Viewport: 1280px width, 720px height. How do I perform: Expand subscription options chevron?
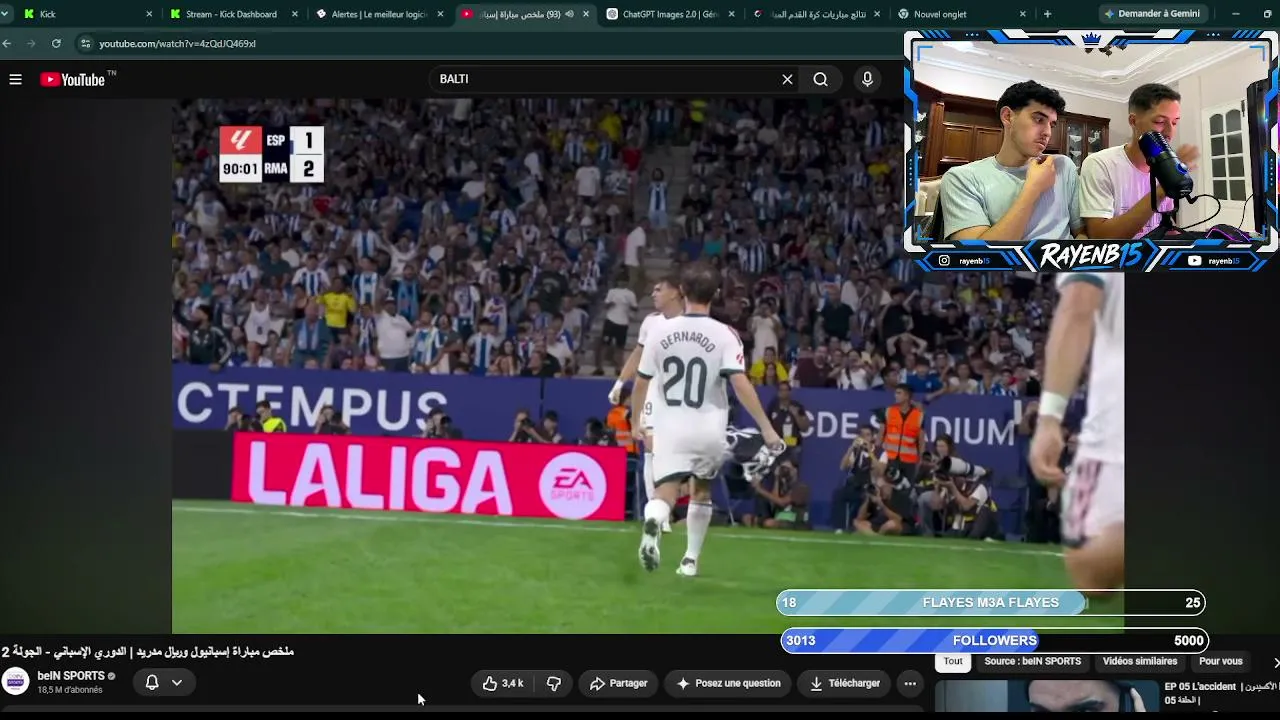pos(177,682)
